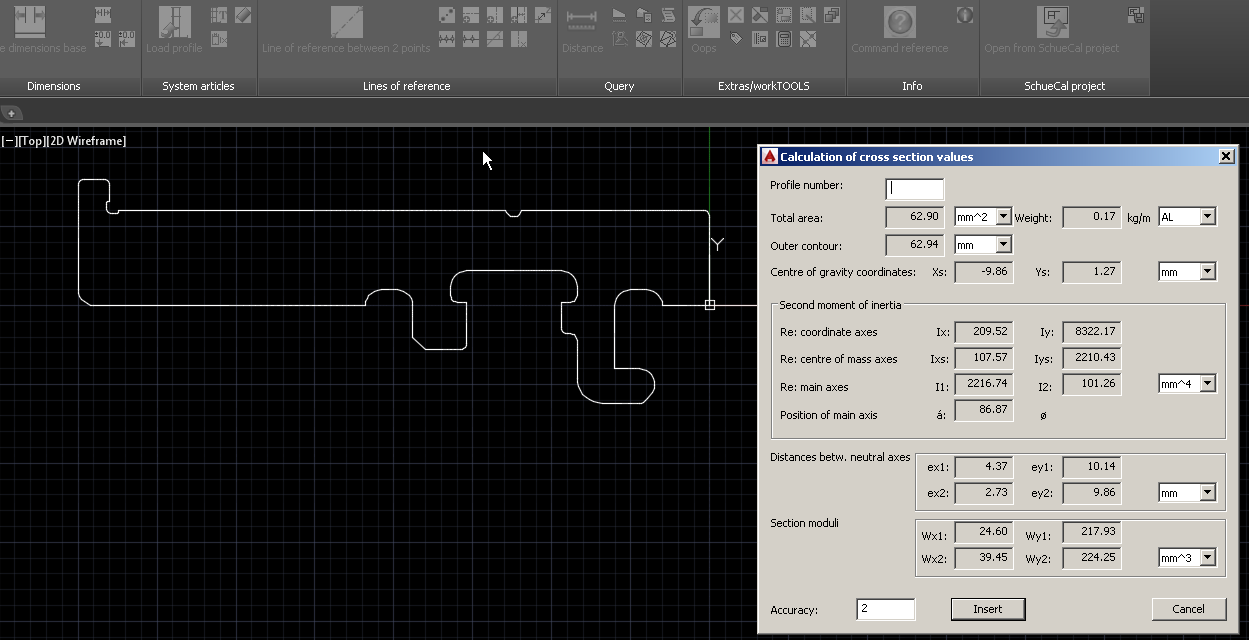Open the Total area unit dropdown (mm^2)
Screen dimensions: 1249x640
point(1003,217)
